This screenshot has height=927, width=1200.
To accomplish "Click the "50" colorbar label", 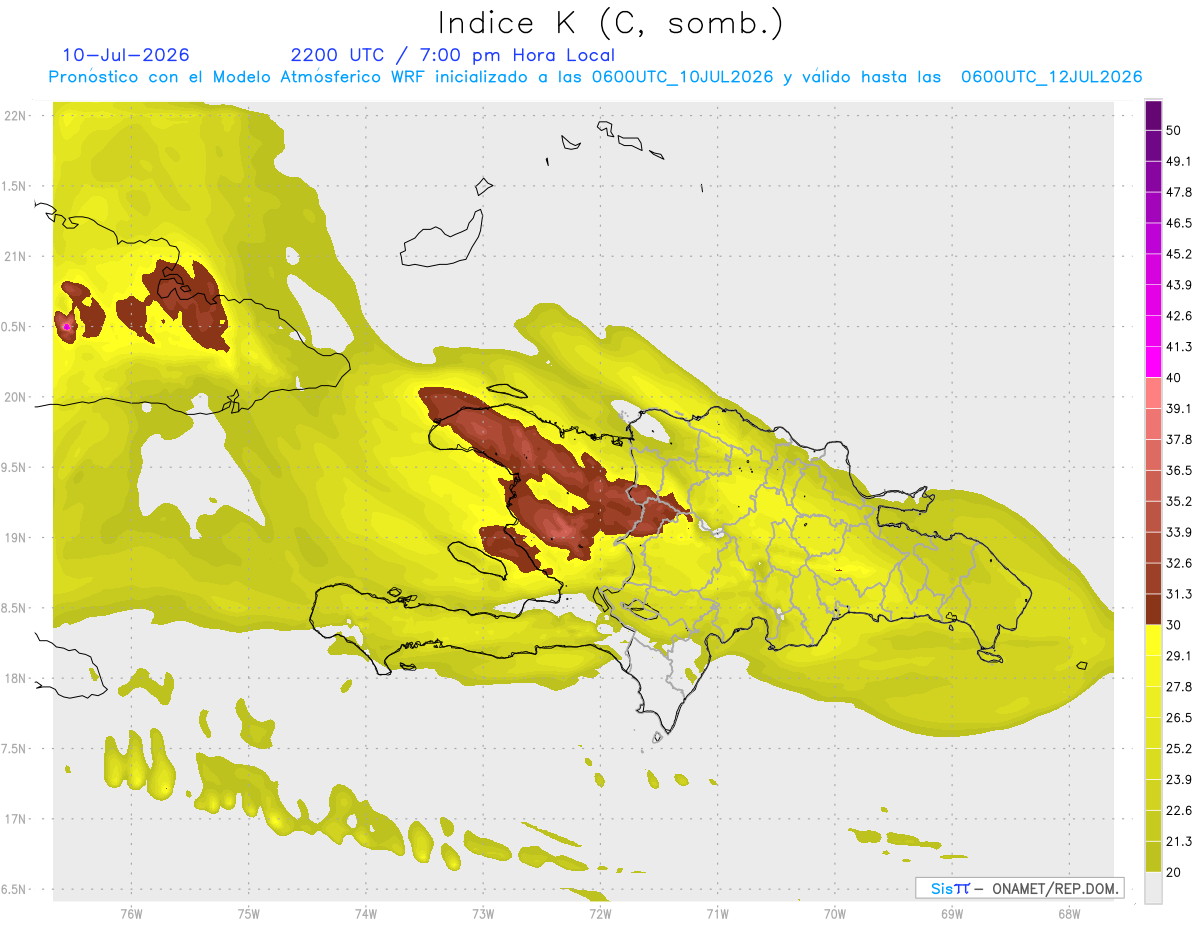I will (1174, 131).
